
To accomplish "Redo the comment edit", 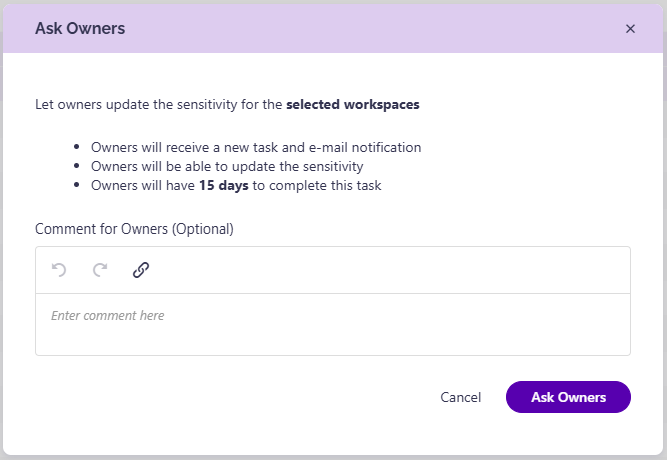I will pos(100,270).
